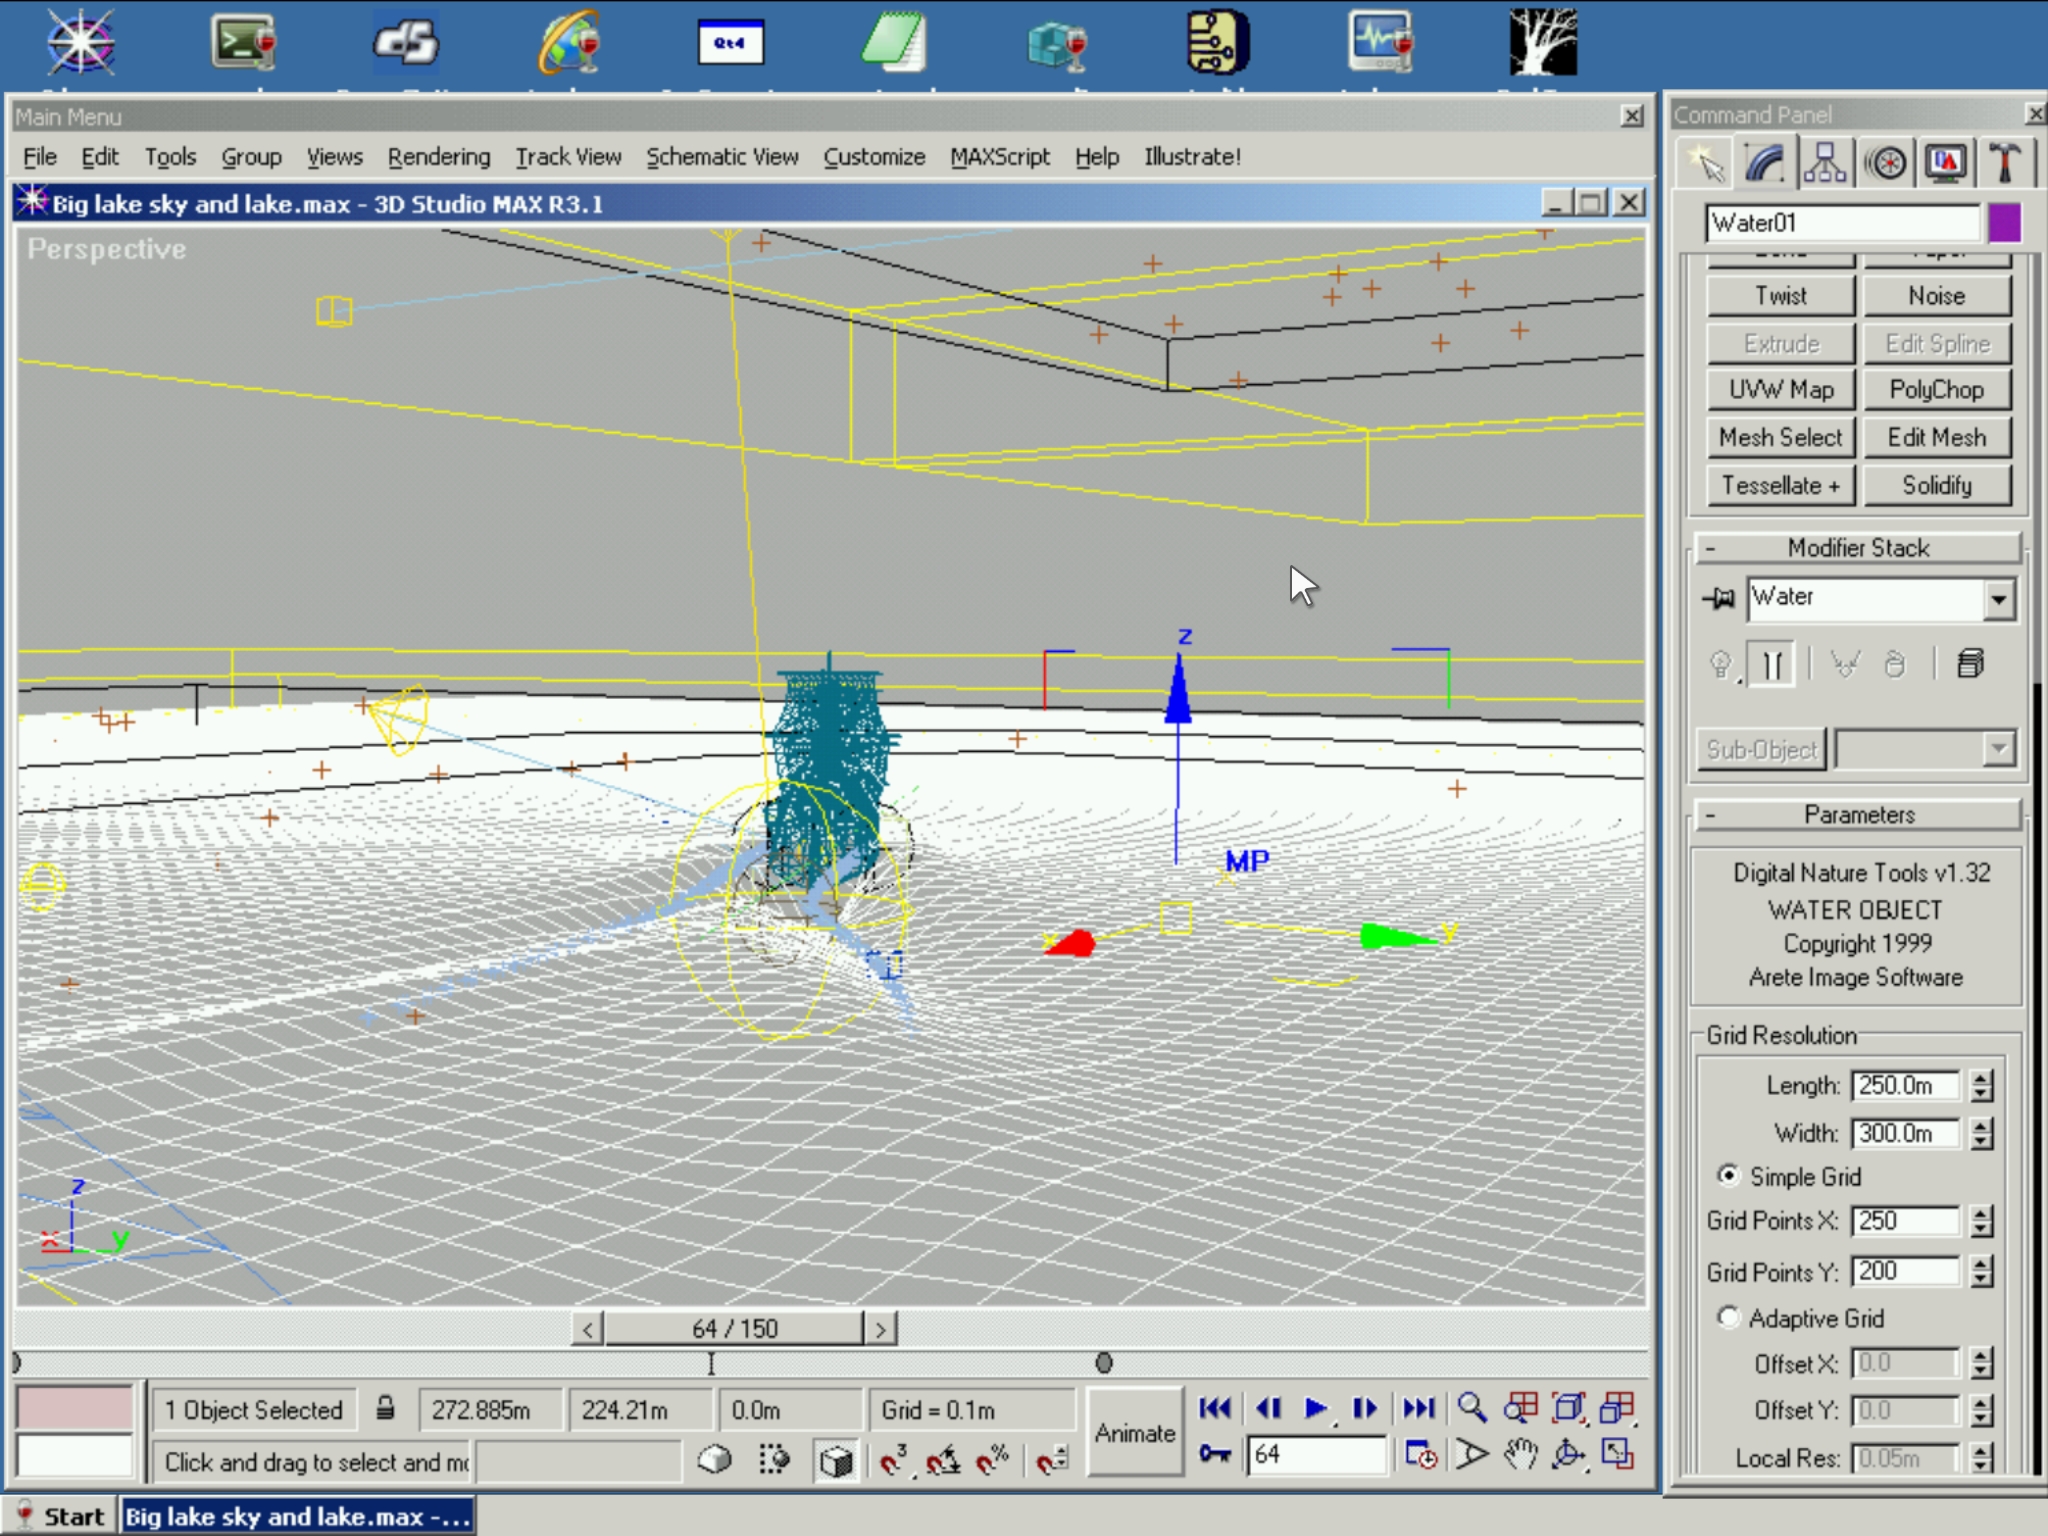Viewport: 2048px width, 1536px height.
Task: Select the Pan hand tool
Action: 1520,1455
